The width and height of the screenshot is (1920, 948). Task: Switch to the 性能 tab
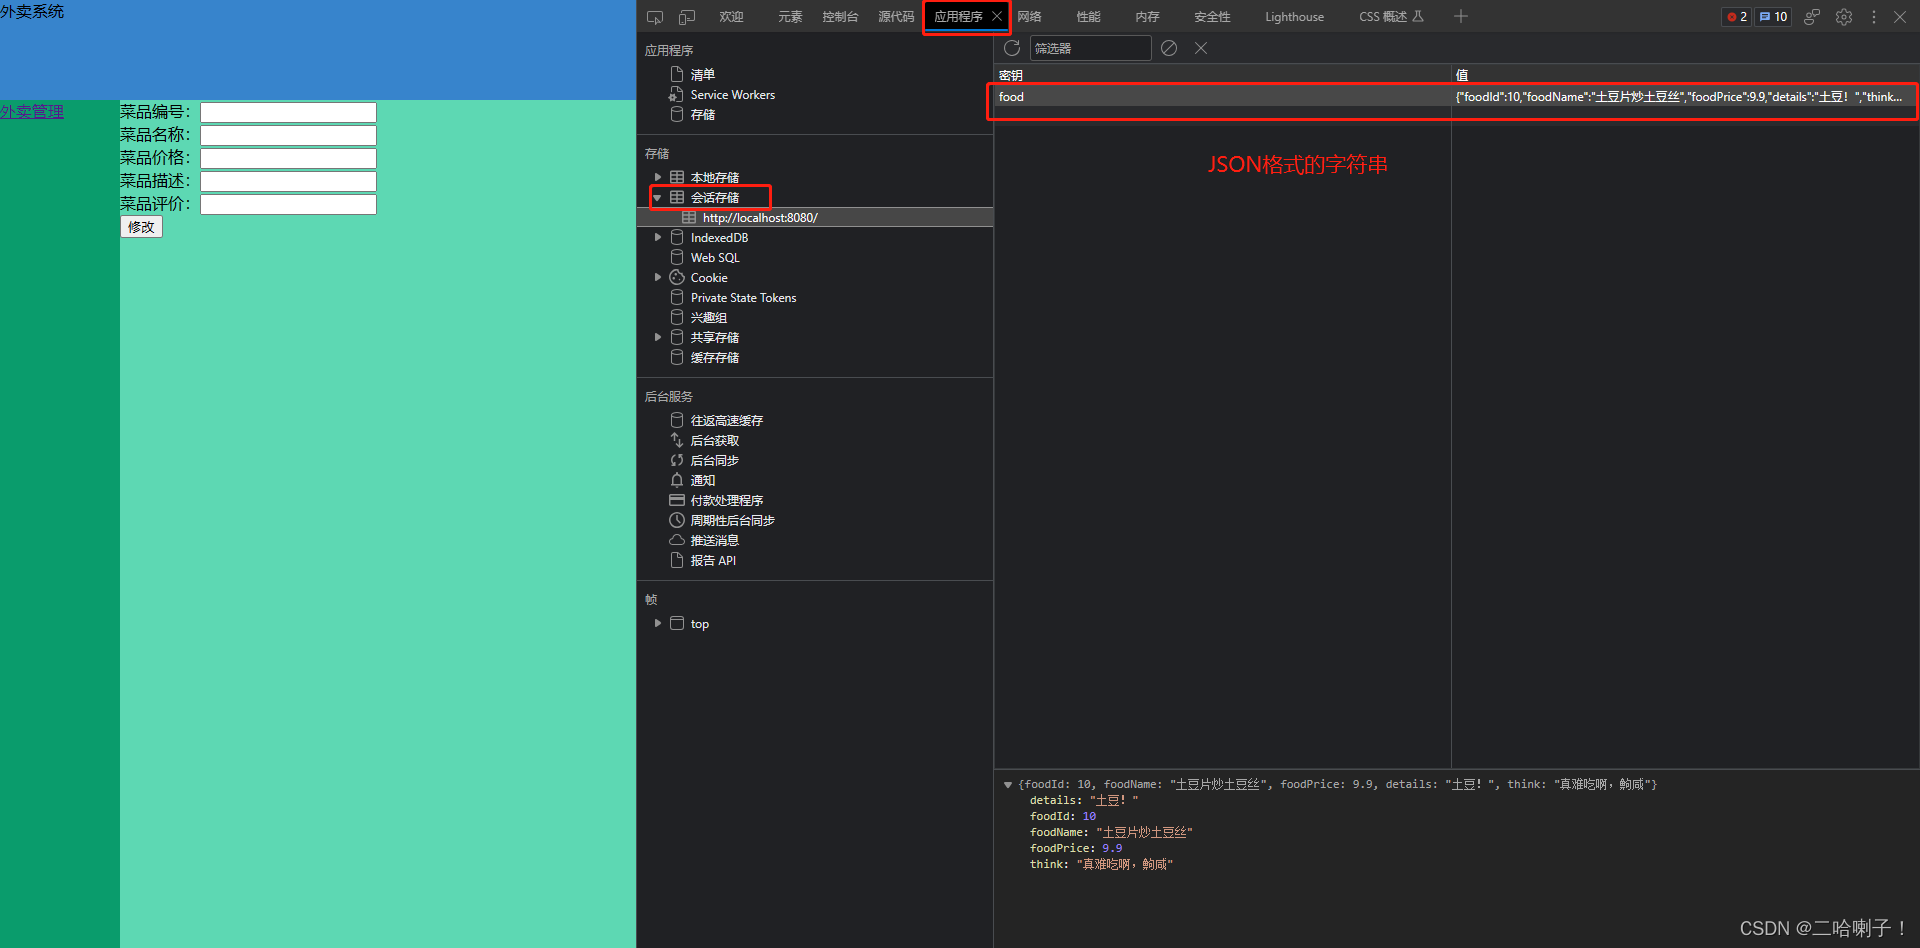[x=1088, y=16]
